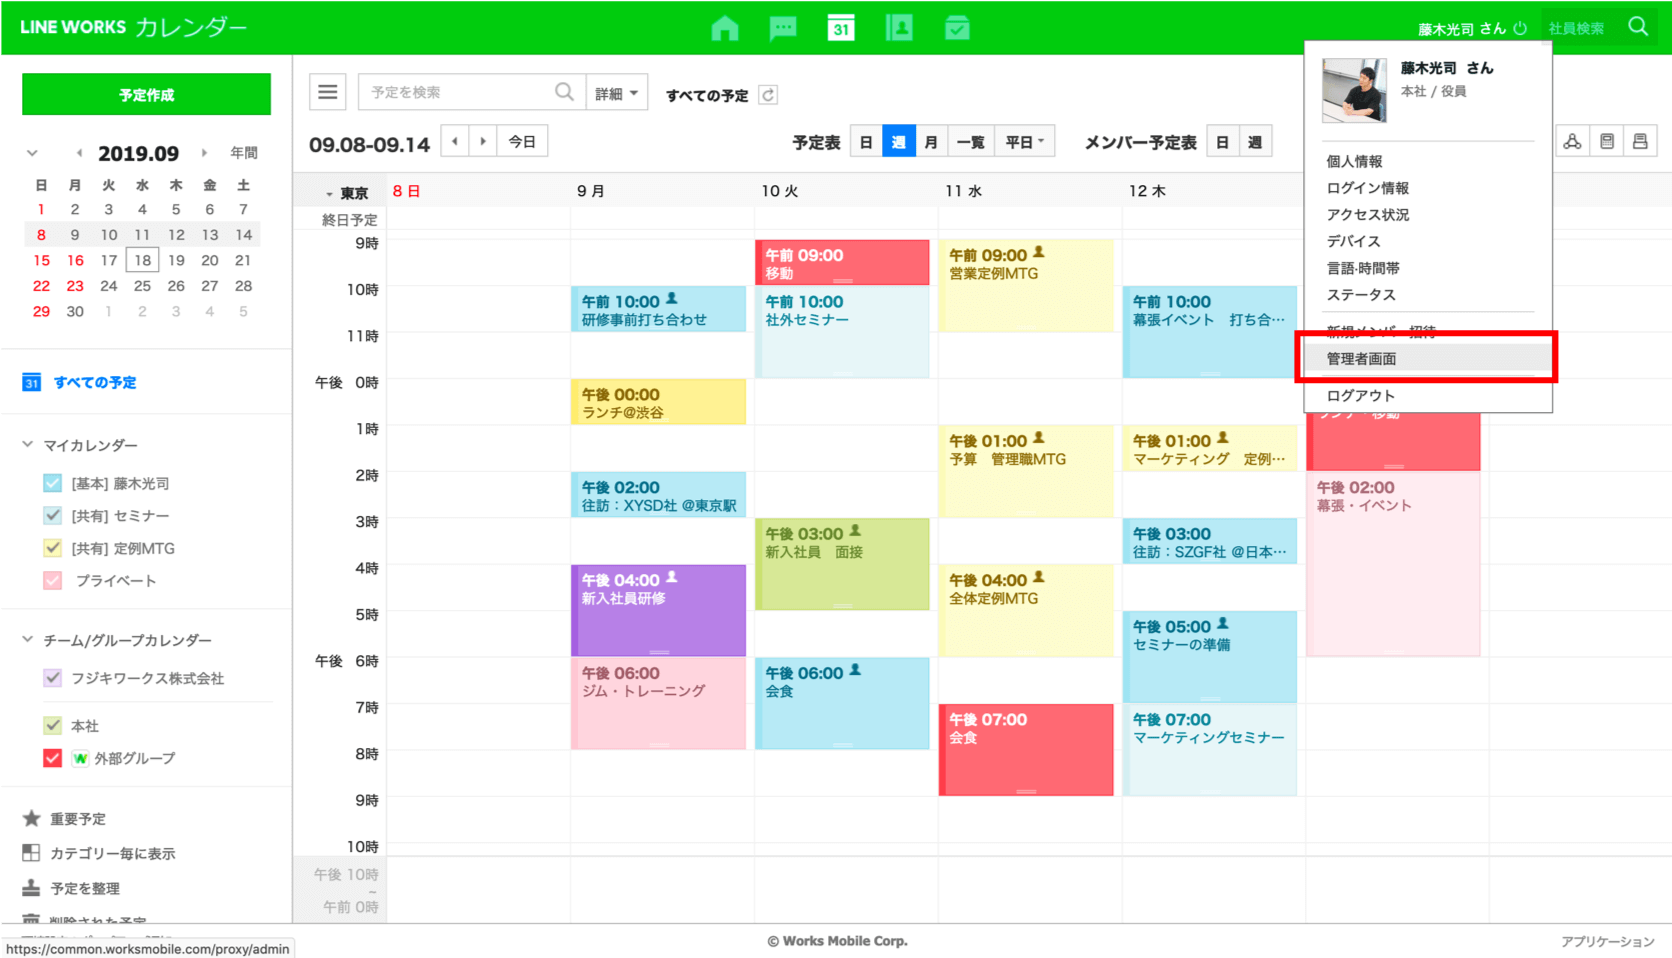The width and height of the screenshot is (1672, 958).
Task: Click the printer icon at toolbar right
Action: click(1640, 142)
